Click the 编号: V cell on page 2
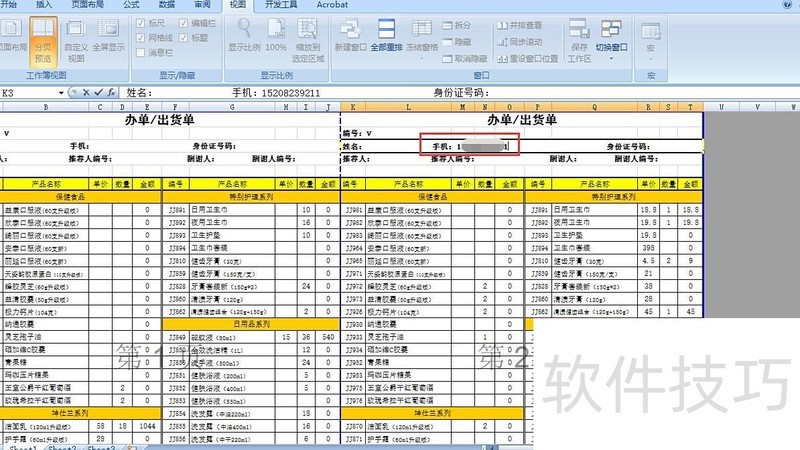 (x=357, y=133)
